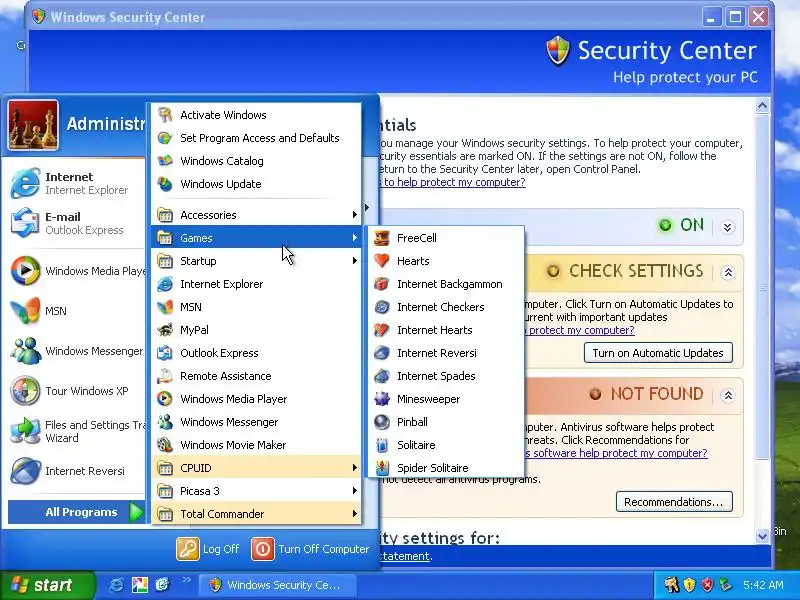
Task: Collapse the CHECK SETTINGS section
Action: pyautogui.click(x=728, y=272)
